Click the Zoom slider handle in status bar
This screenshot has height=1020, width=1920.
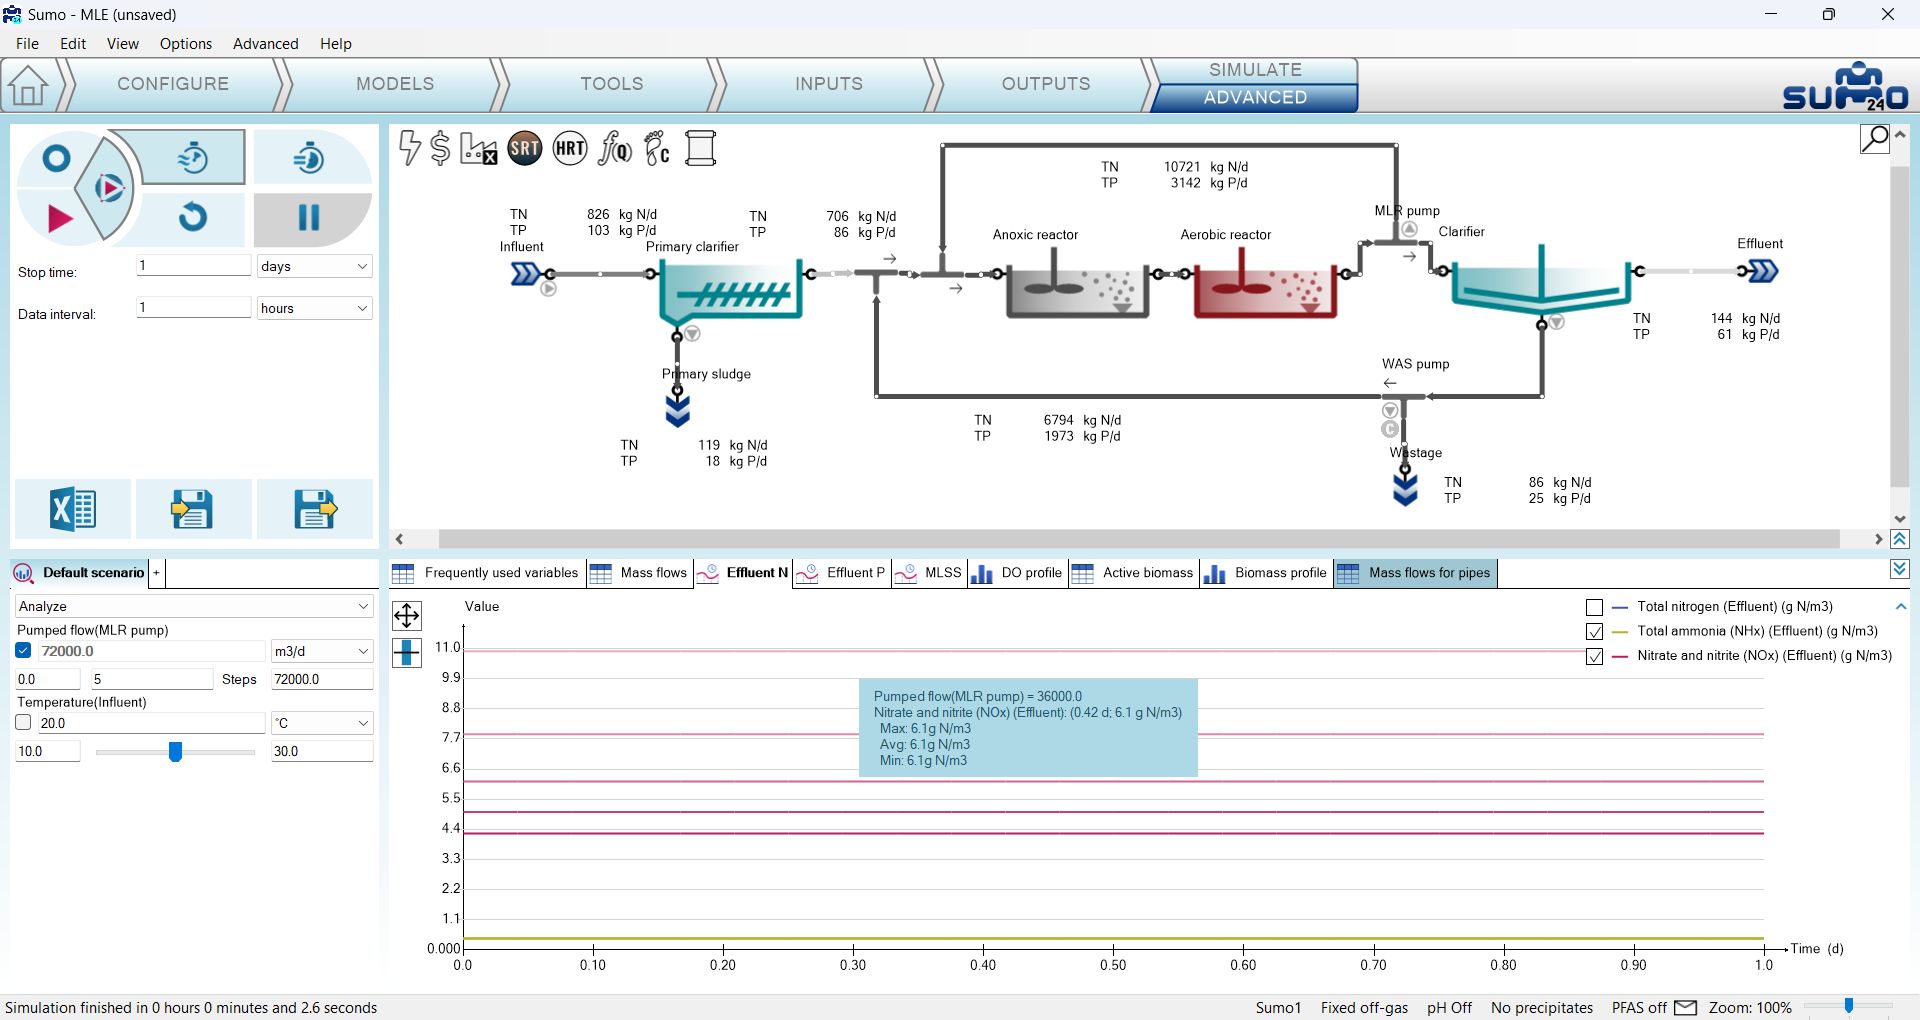pos(1849,1007)
